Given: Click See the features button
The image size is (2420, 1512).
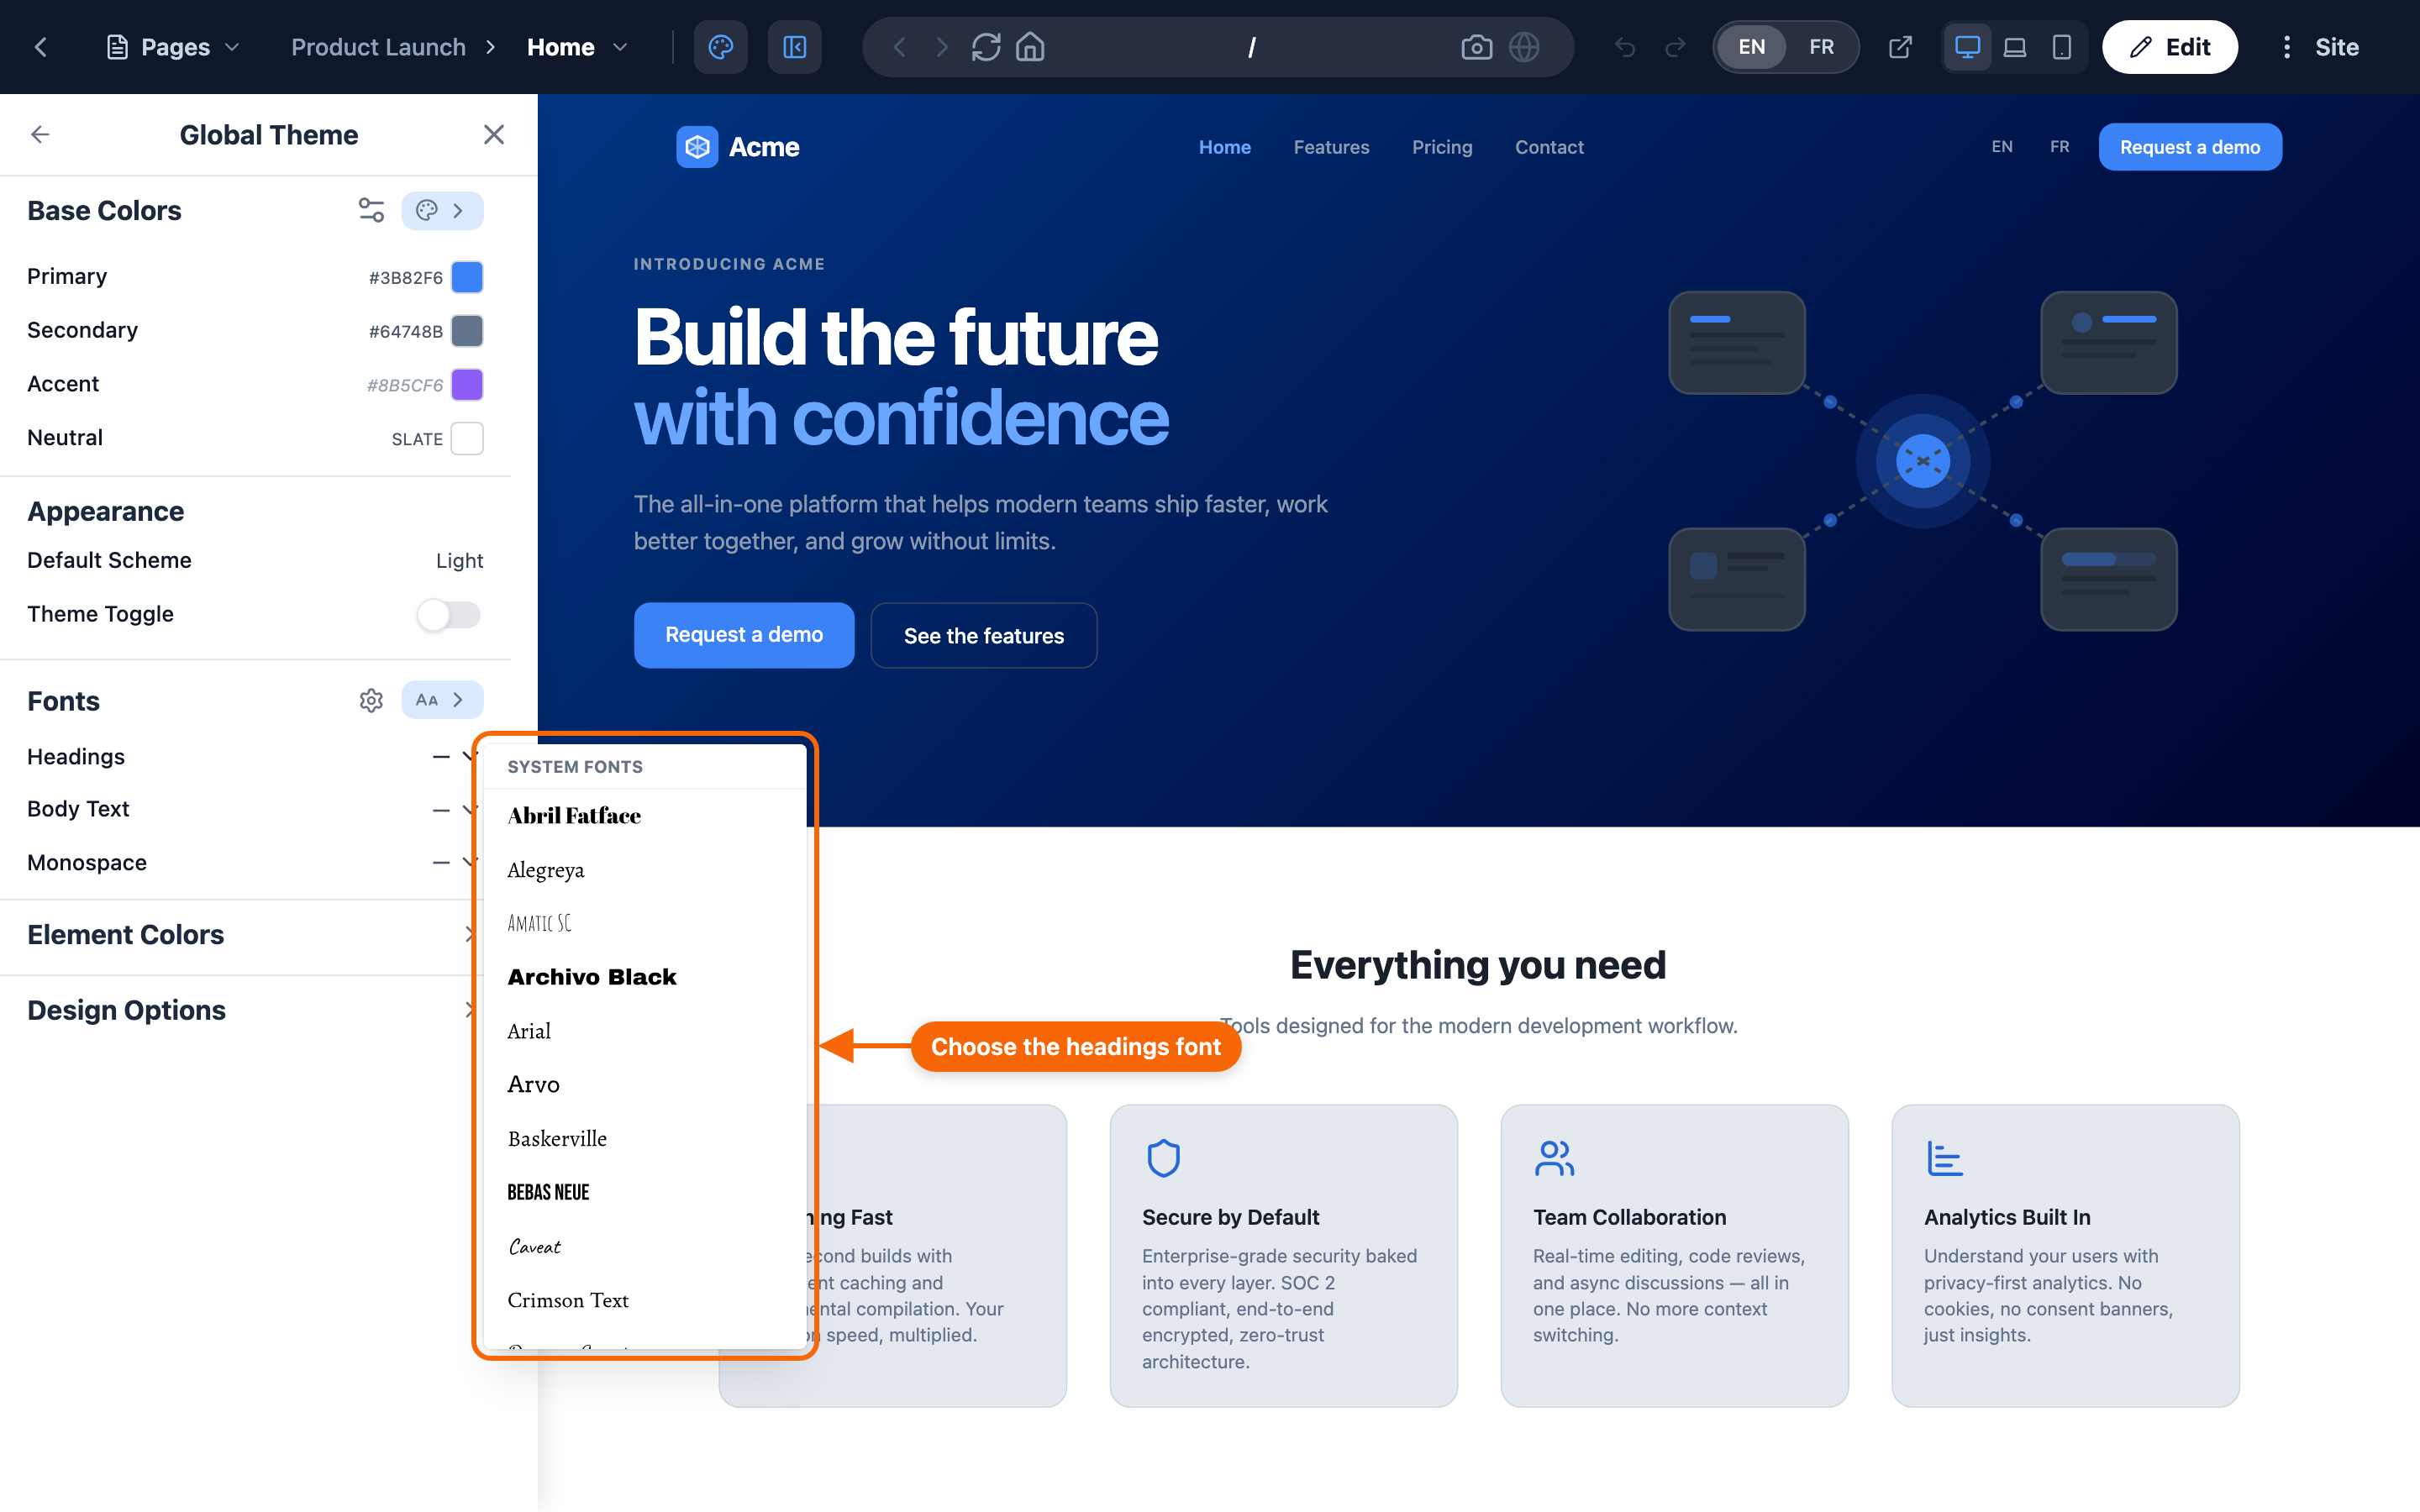Looking at the screenshot, I should tap(983, 635).
